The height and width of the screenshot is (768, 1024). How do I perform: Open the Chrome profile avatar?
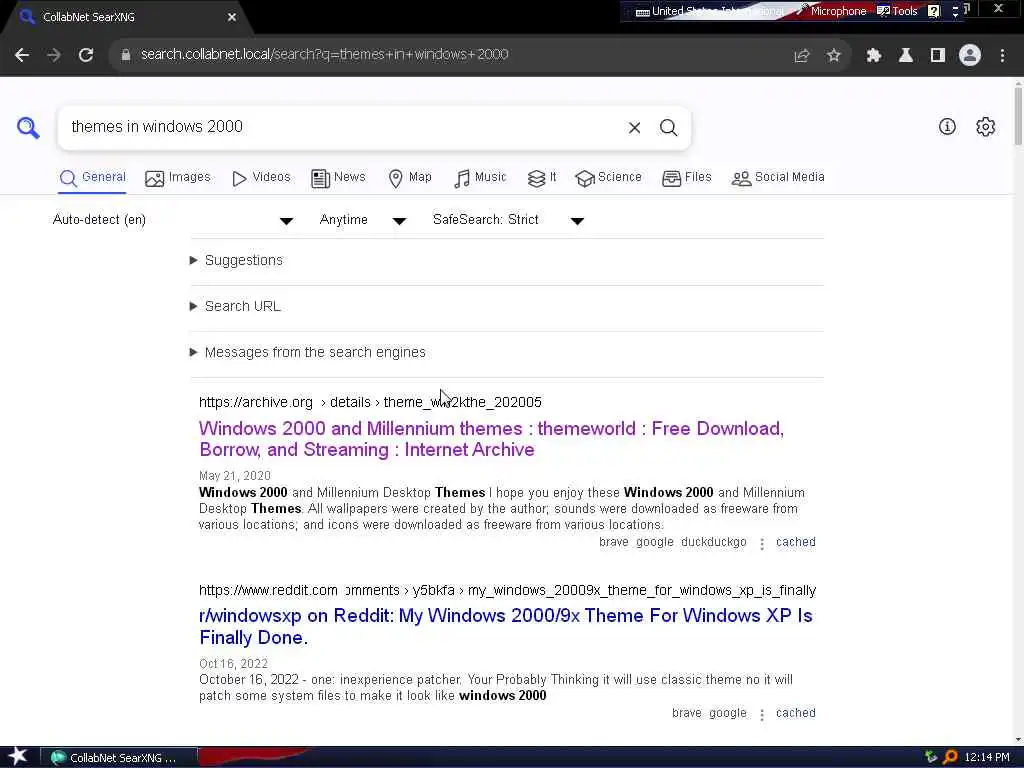[970, 56]
